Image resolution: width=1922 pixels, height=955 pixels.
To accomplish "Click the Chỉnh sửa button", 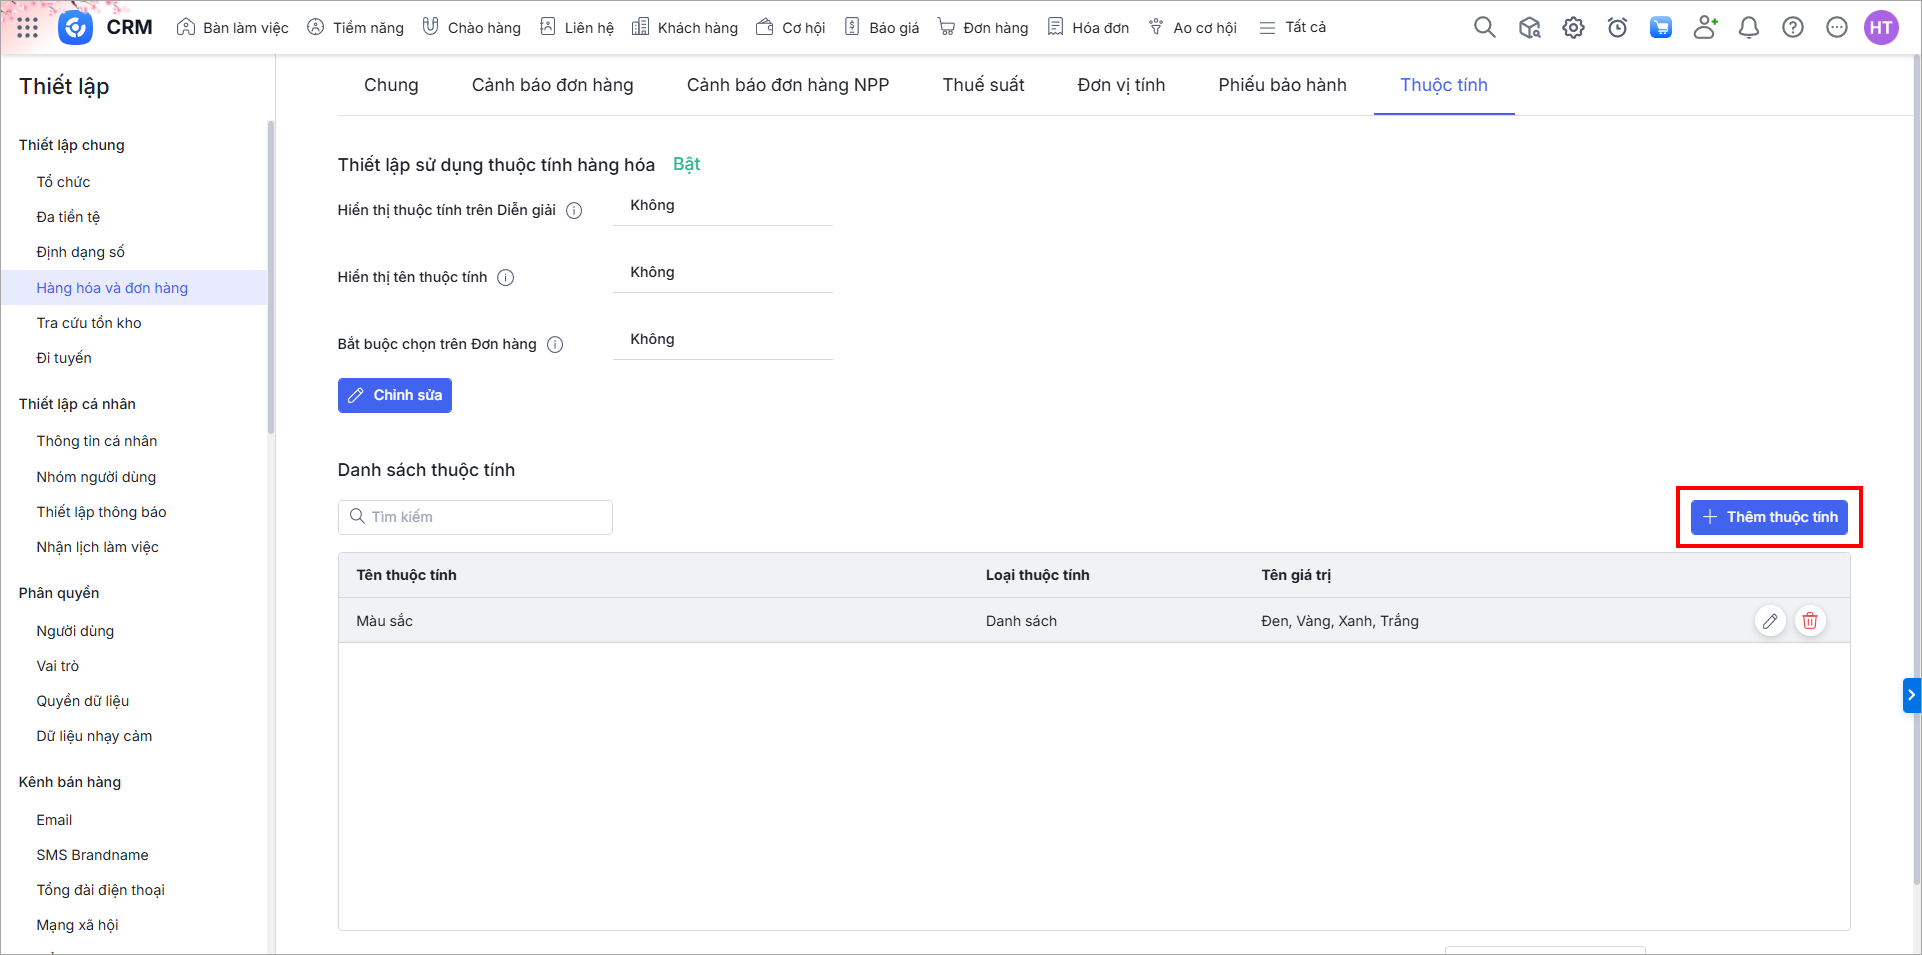I will (395, 395).
